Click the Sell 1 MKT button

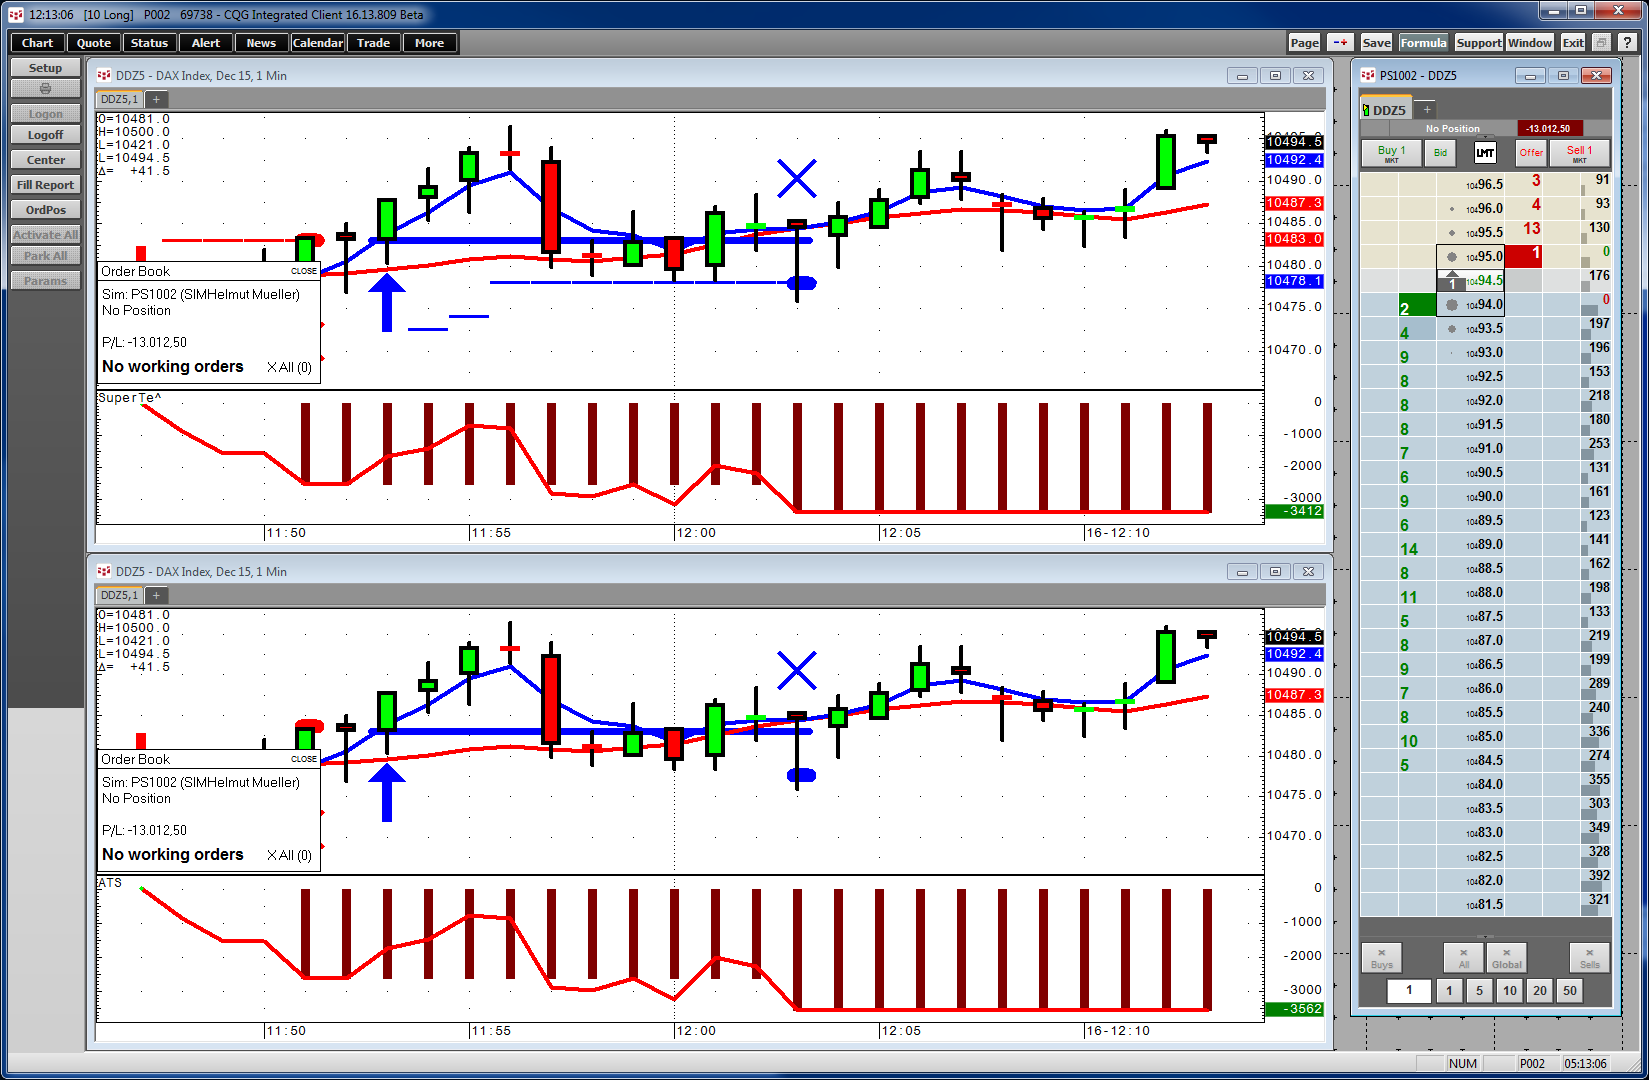[1580, 153]
